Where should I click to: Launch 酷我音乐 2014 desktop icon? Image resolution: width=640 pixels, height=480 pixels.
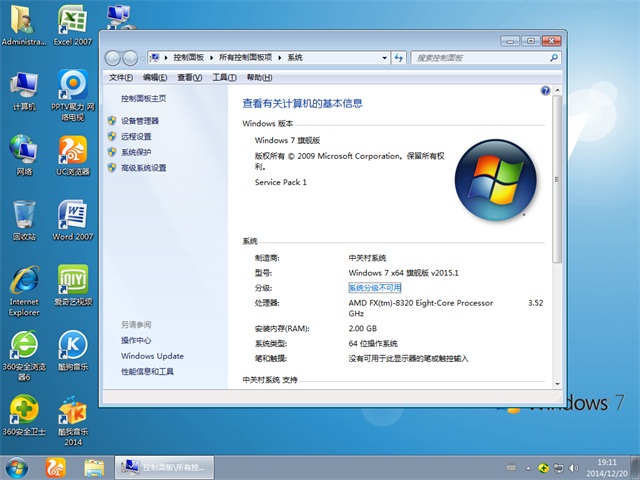click(x=73, y=420)
